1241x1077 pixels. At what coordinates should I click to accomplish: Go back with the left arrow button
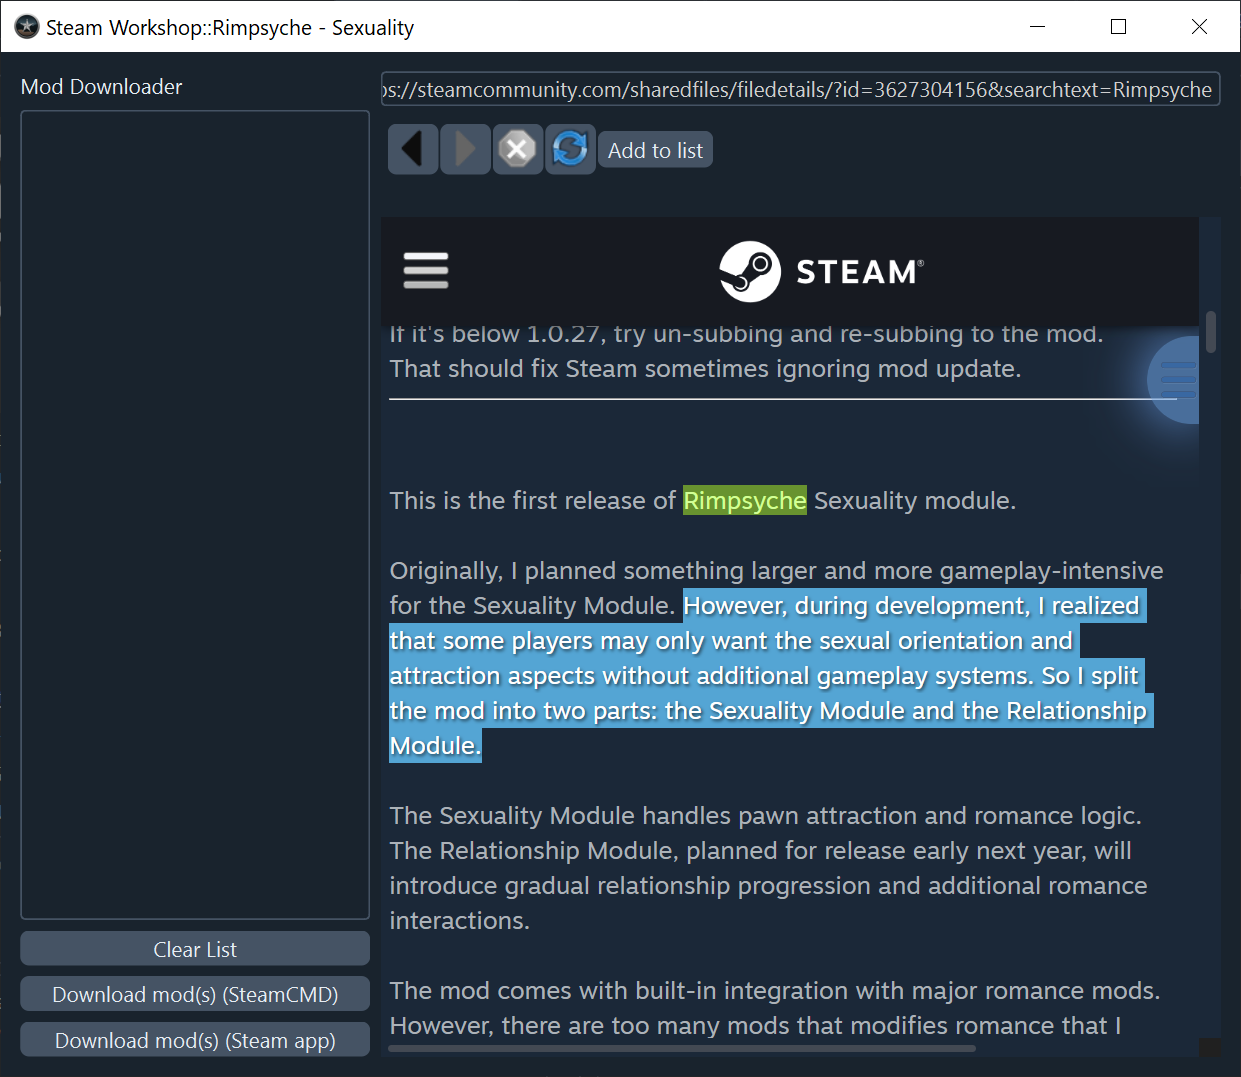413,150
